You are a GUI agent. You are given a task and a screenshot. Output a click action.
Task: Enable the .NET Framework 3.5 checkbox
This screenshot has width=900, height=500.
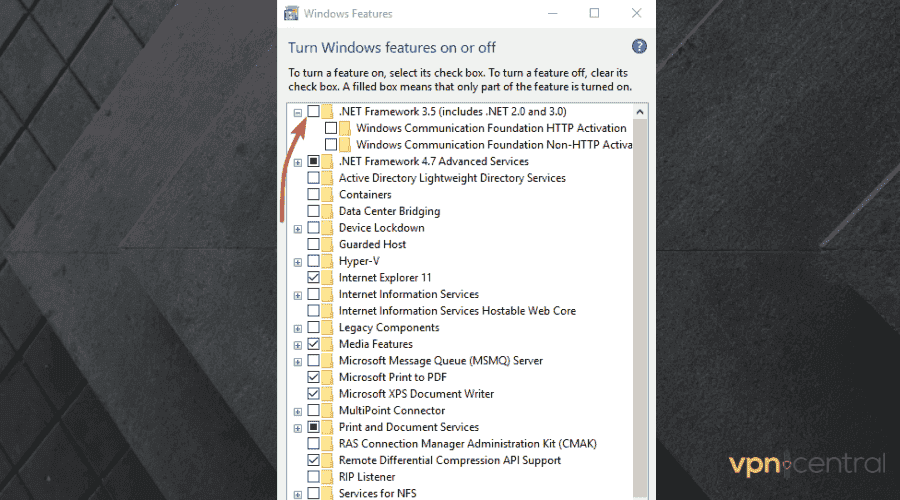(313, 111)
